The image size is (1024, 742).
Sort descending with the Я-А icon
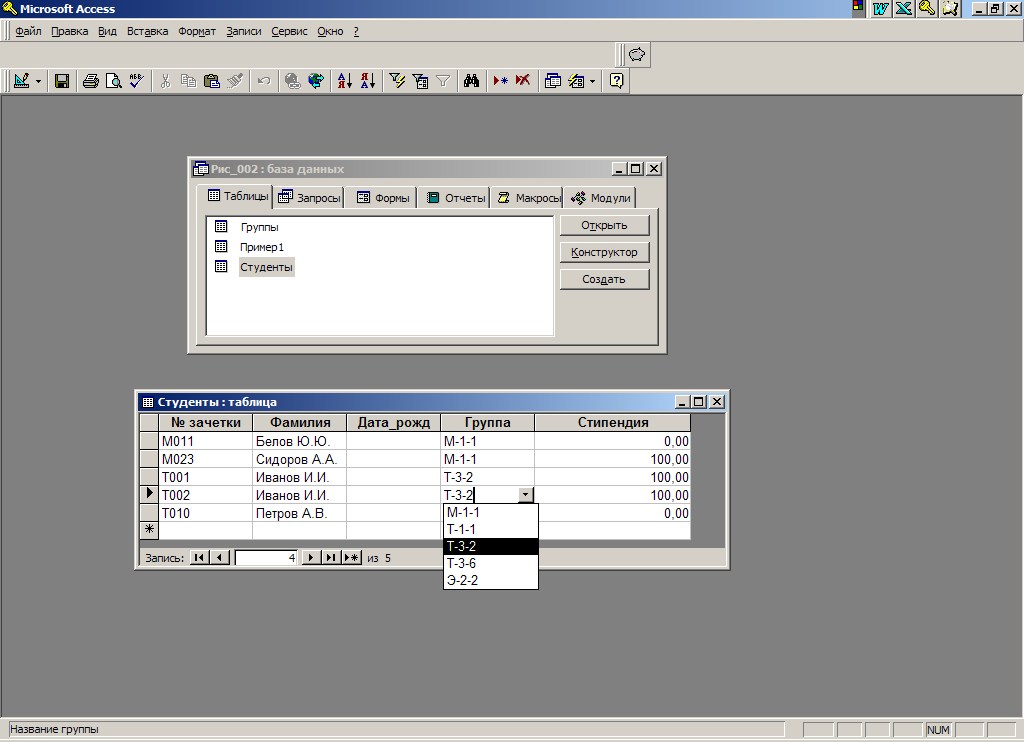click(x=368, y=81)
